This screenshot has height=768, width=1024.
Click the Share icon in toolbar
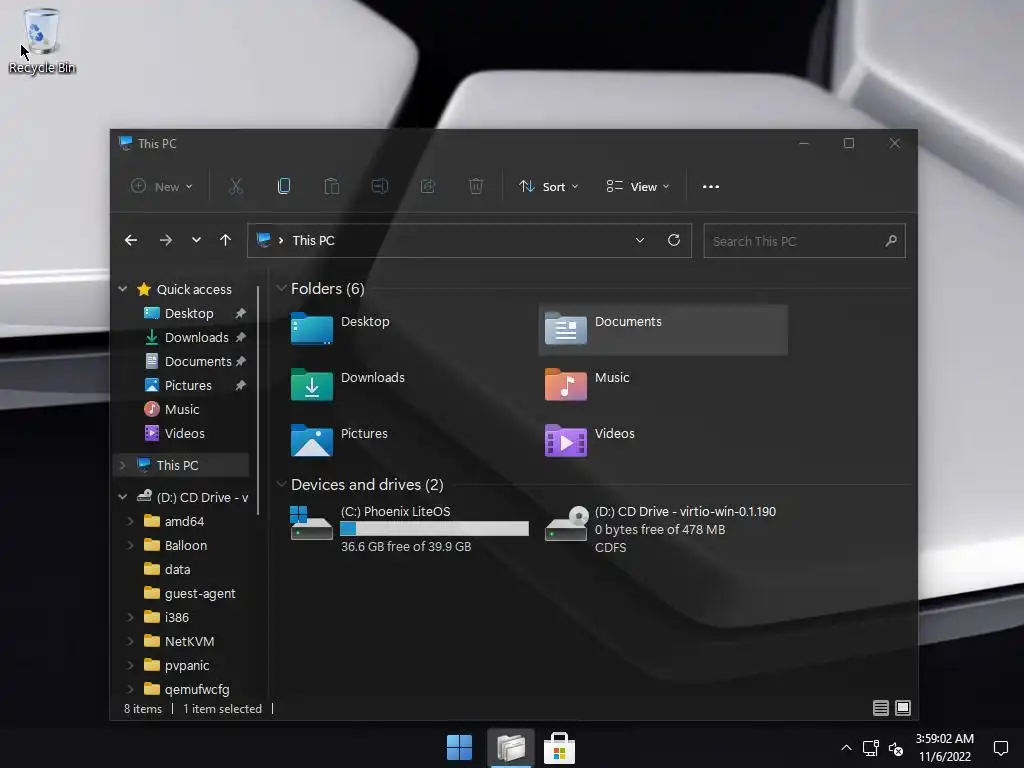click(x=428, y=187)
